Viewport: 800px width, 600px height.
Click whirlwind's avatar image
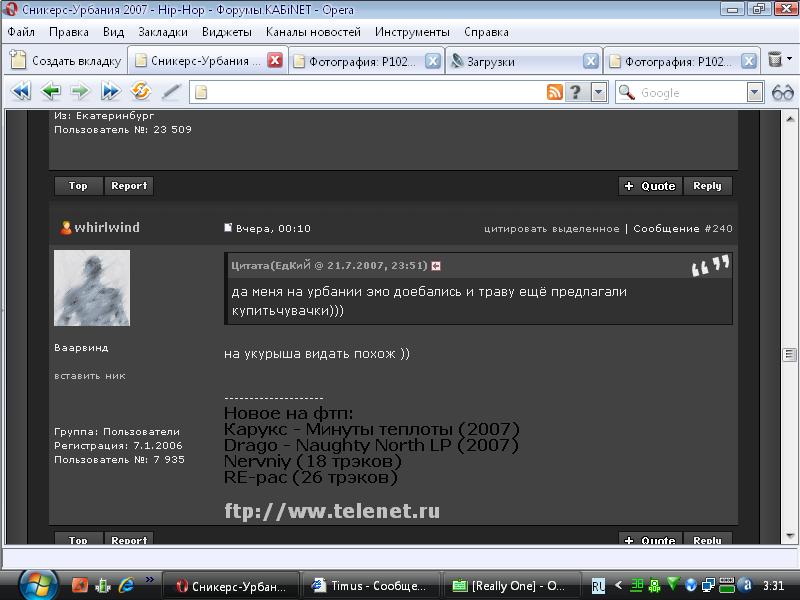[91, 288]
